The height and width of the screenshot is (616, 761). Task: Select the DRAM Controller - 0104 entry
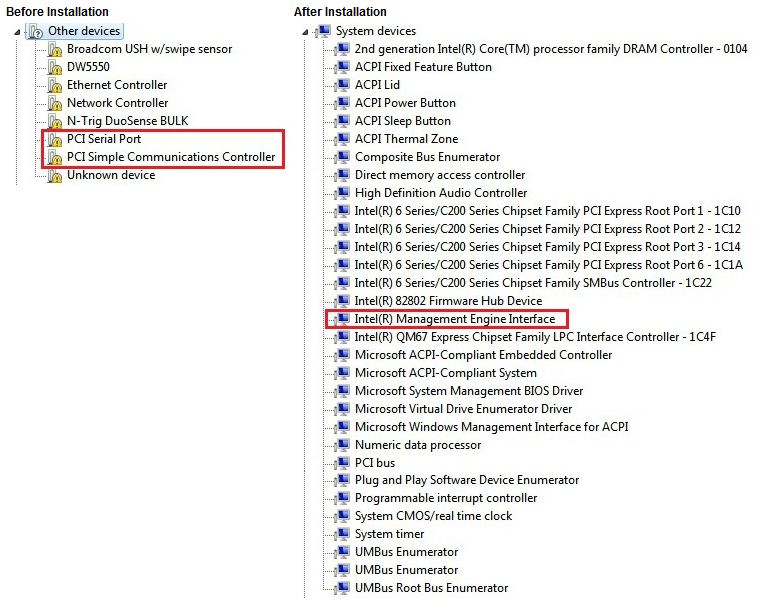pyautogui.click(x=551, y=49)
